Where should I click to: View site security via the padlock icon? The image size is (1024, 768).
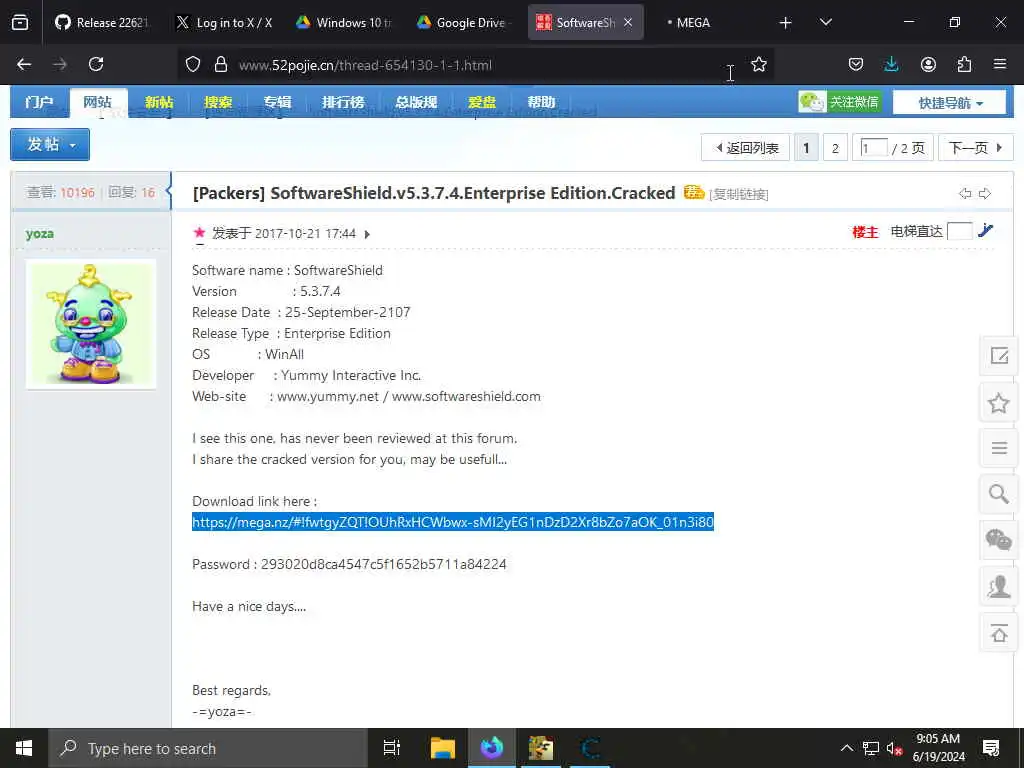coord(221,64)
